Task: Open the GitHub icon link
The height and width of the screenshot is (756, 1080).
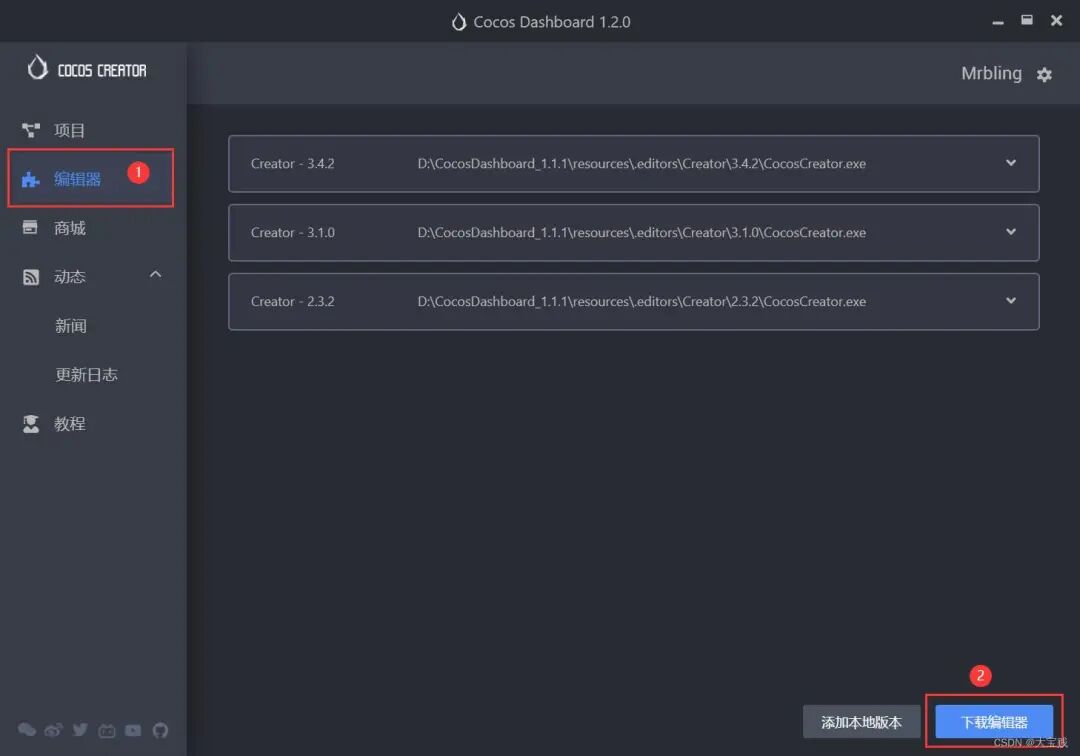Action: 160,730
